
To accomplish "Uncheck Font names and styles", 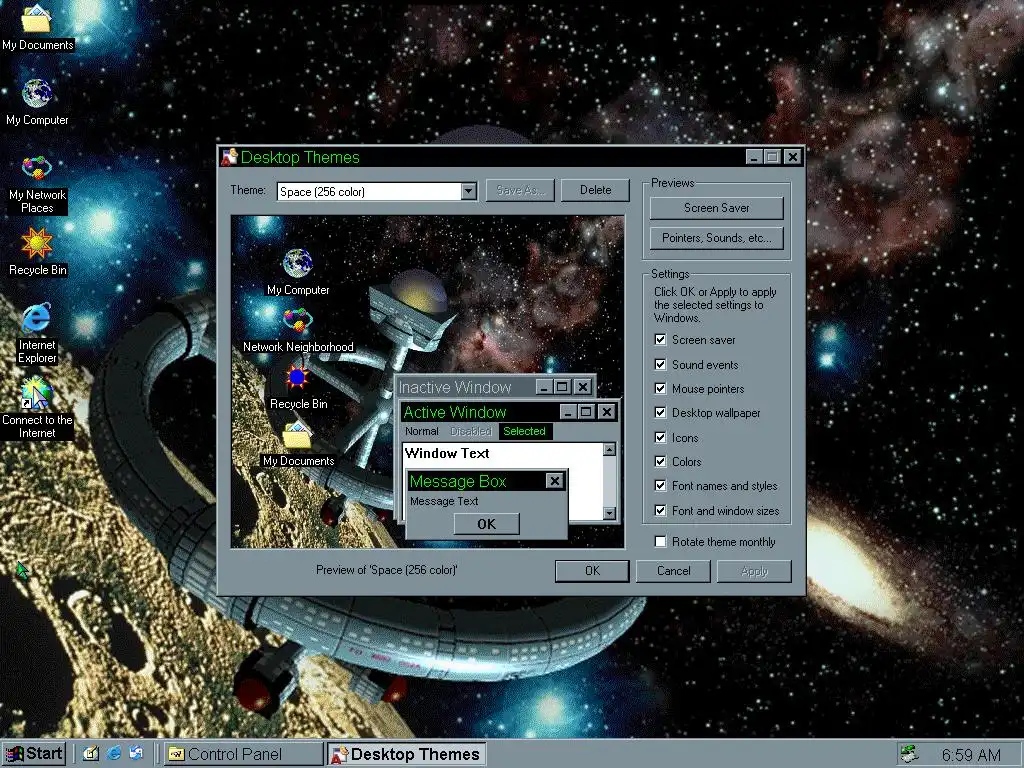I will (660, 486).
